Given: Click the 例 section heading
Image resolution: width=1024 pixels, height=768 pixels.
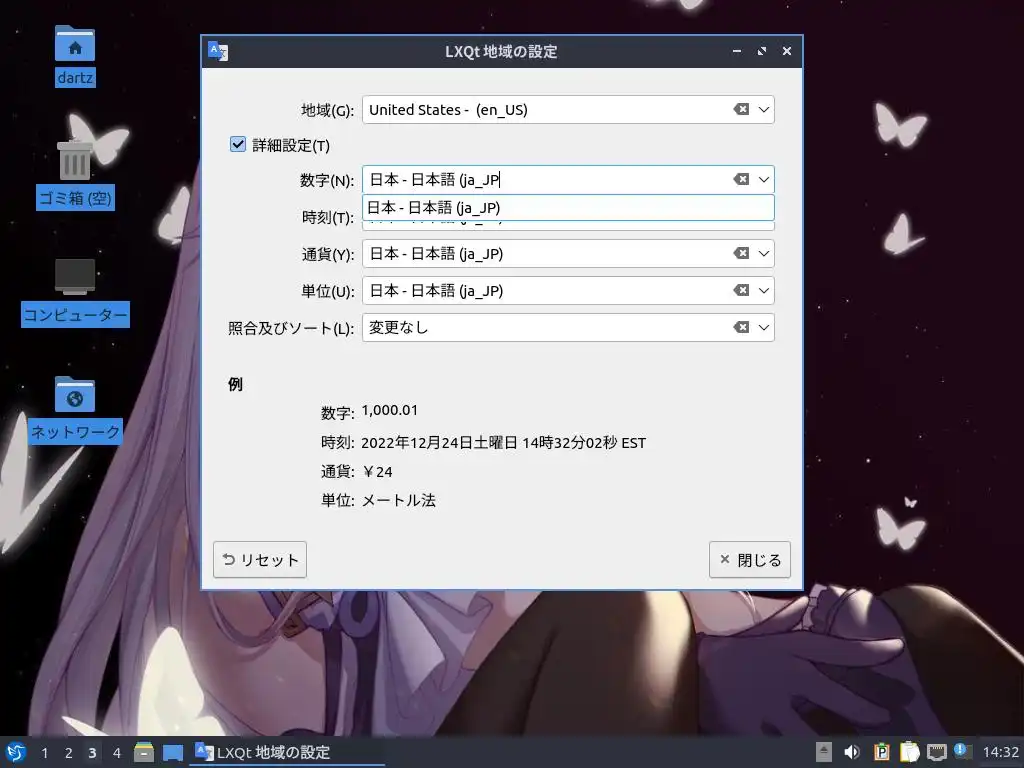Looking at the screenshot, I should point(235,384).
